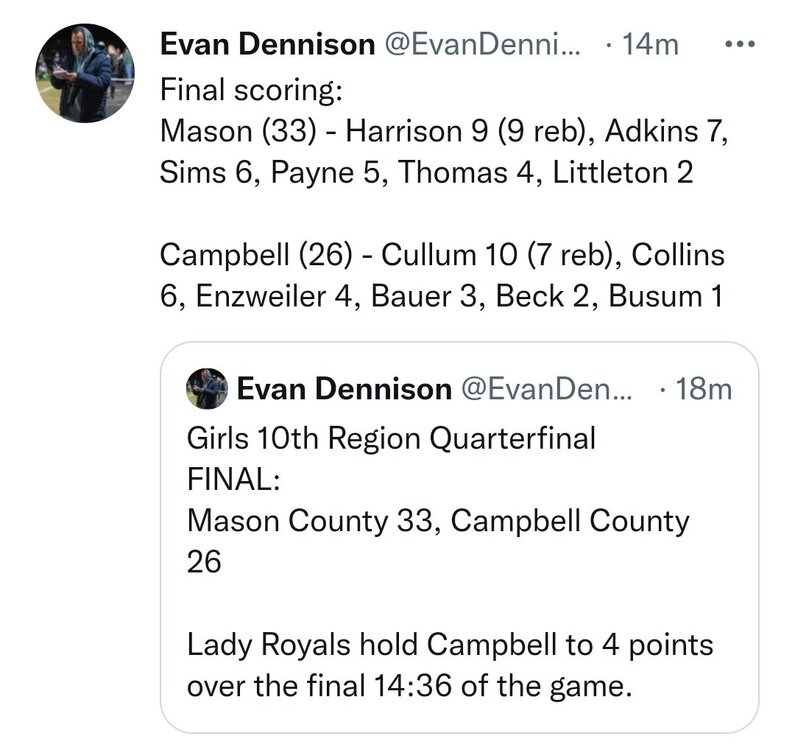Image resolution: width=795 pixels, height=750 pixels.
Task: Click the @EvanDenni... handle on main tweet
Action: pos(483,44)
